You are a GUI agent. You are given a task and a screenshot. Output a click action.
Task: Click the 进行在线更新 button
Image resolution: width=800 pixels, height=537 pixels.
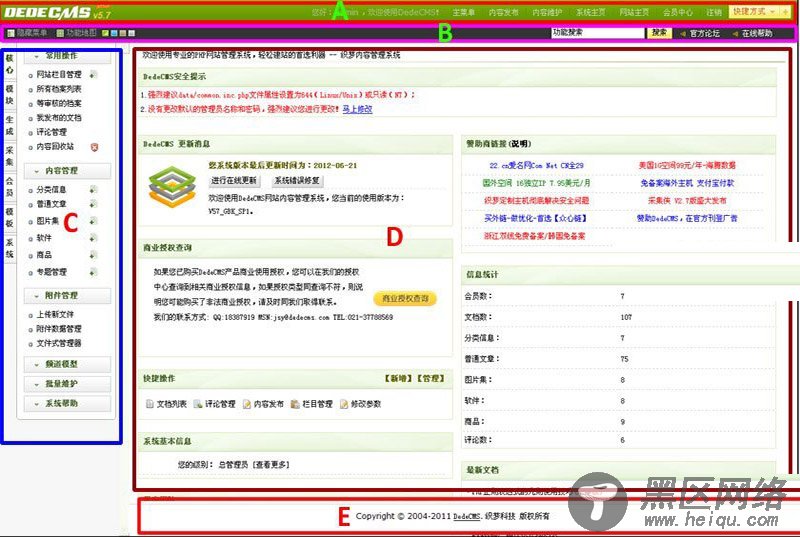point(234,181)
